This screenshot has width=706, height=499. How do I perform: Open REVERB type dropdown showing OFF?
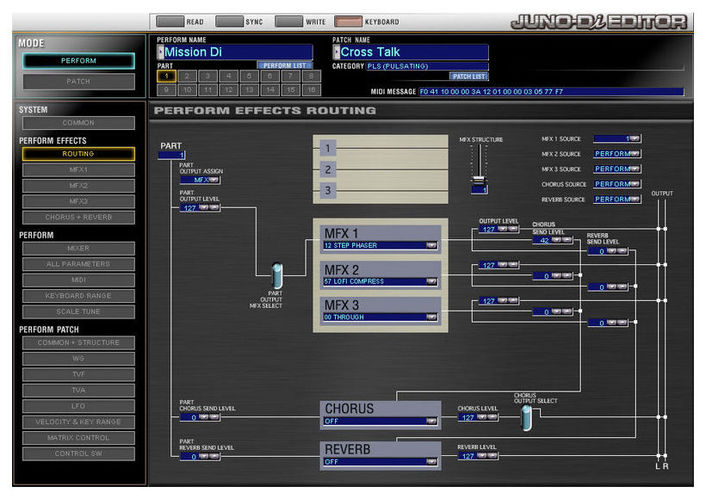click(x=380, y=462)
